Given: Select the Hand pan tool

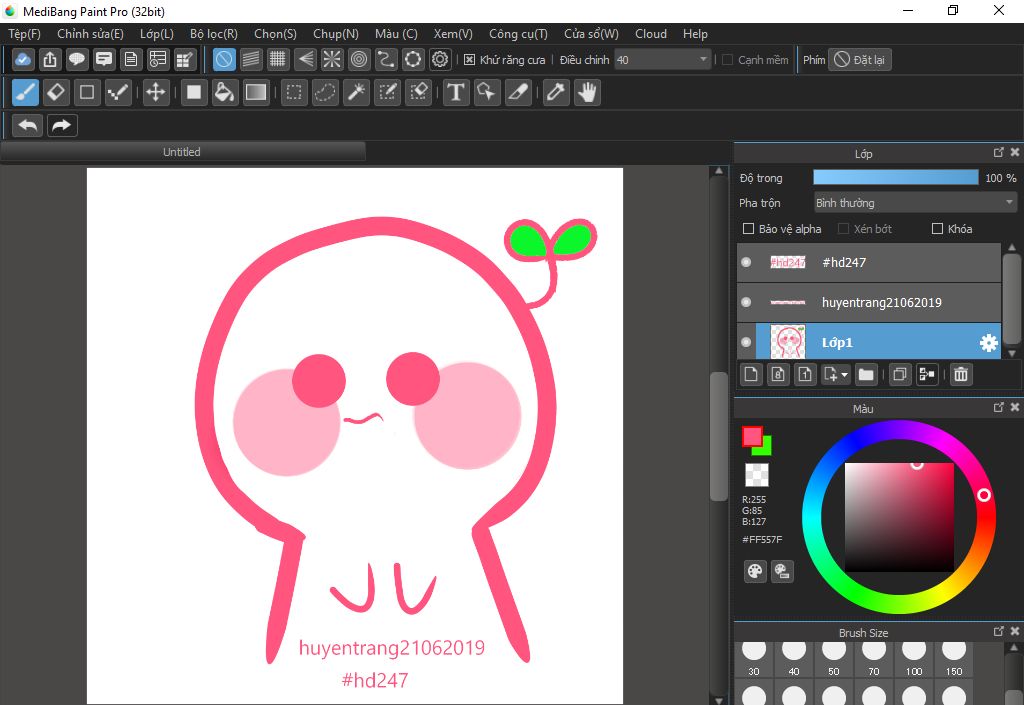Looking at the screenshot, I should click(x=587, y=93).
